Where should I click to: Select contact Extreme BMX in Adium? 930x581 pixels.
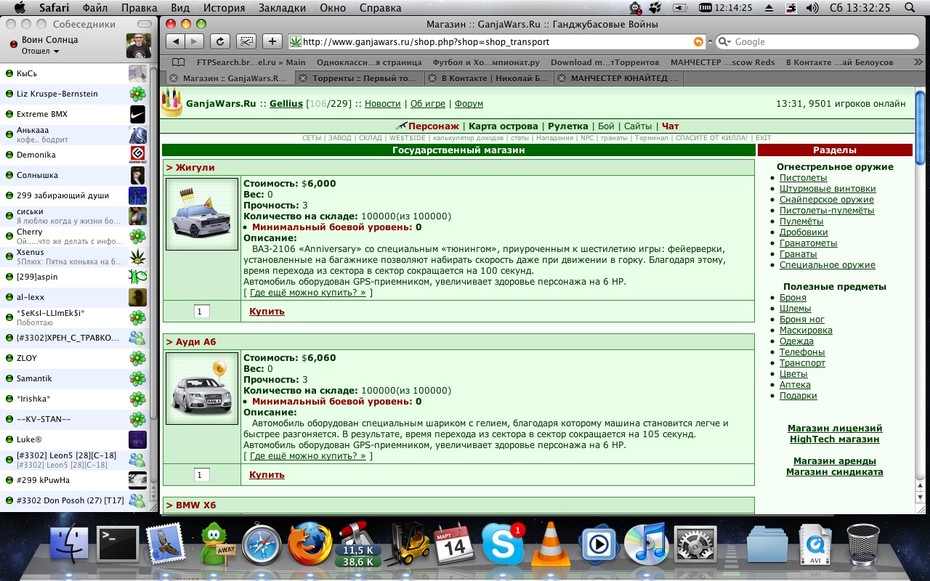76,114
